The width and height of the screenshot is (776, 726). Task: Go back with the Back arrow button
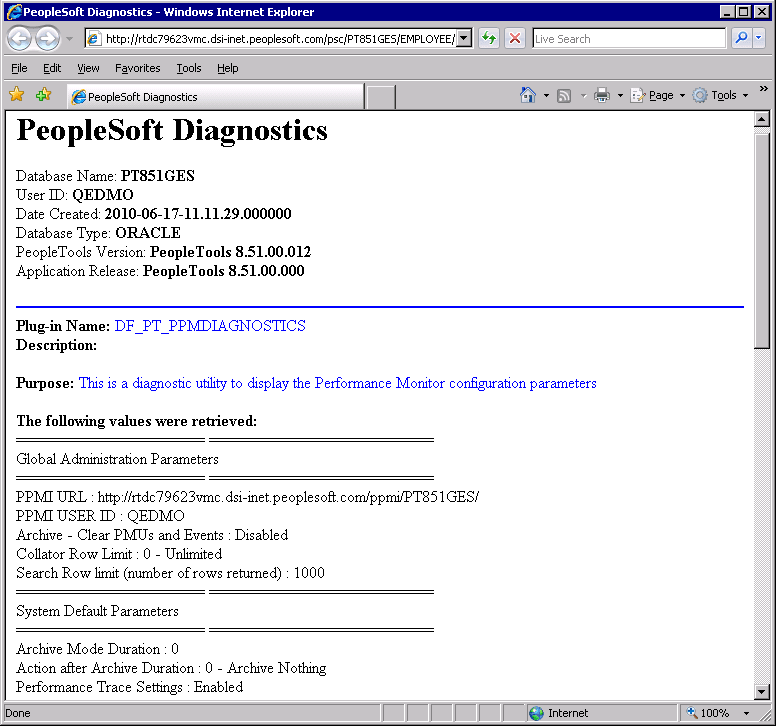[20, 39]
